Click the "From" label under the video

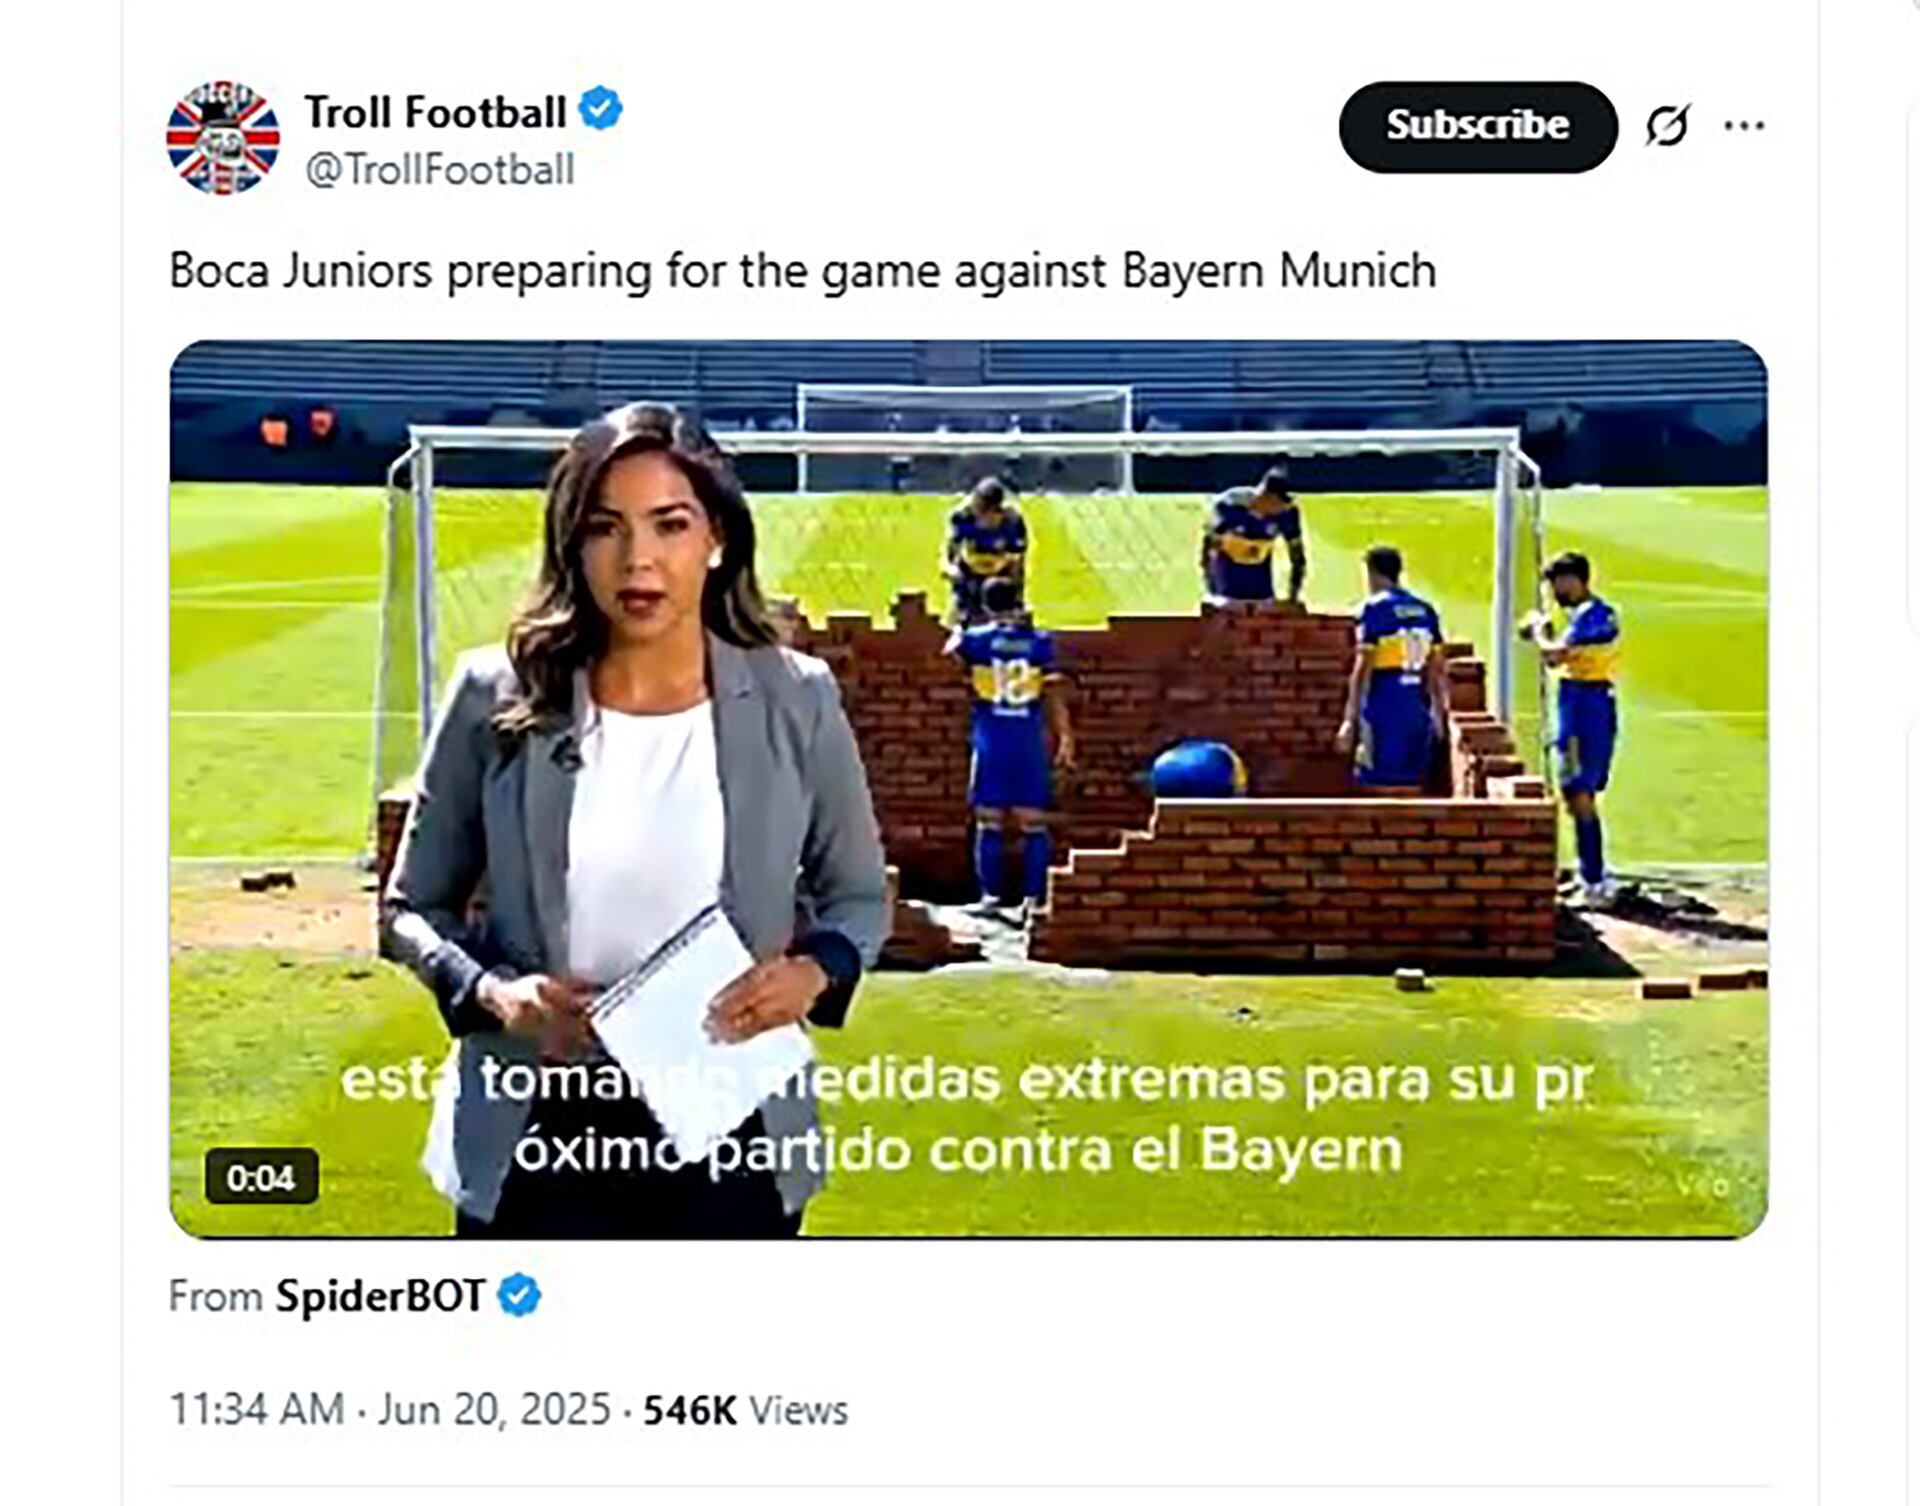(x=215, y=1296)
